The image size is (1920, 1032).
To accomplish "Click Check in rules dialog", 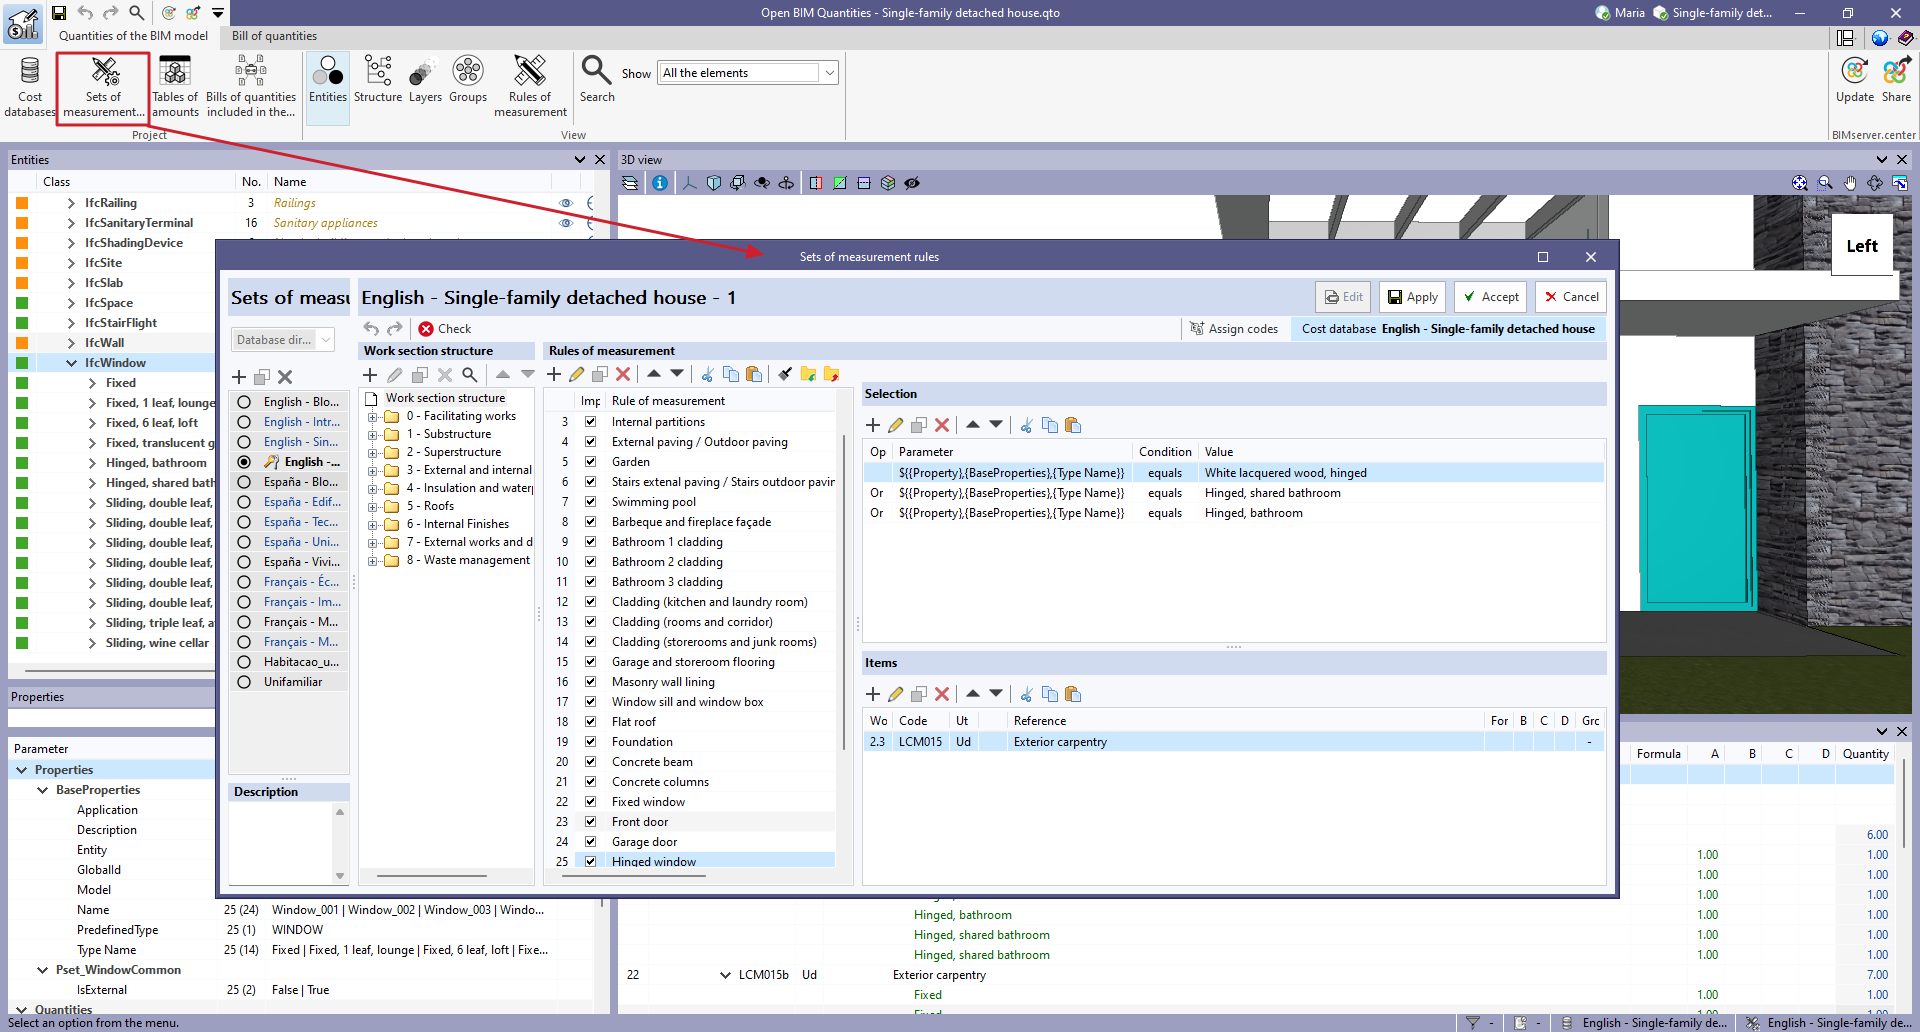I will click(x=445, y=329).
